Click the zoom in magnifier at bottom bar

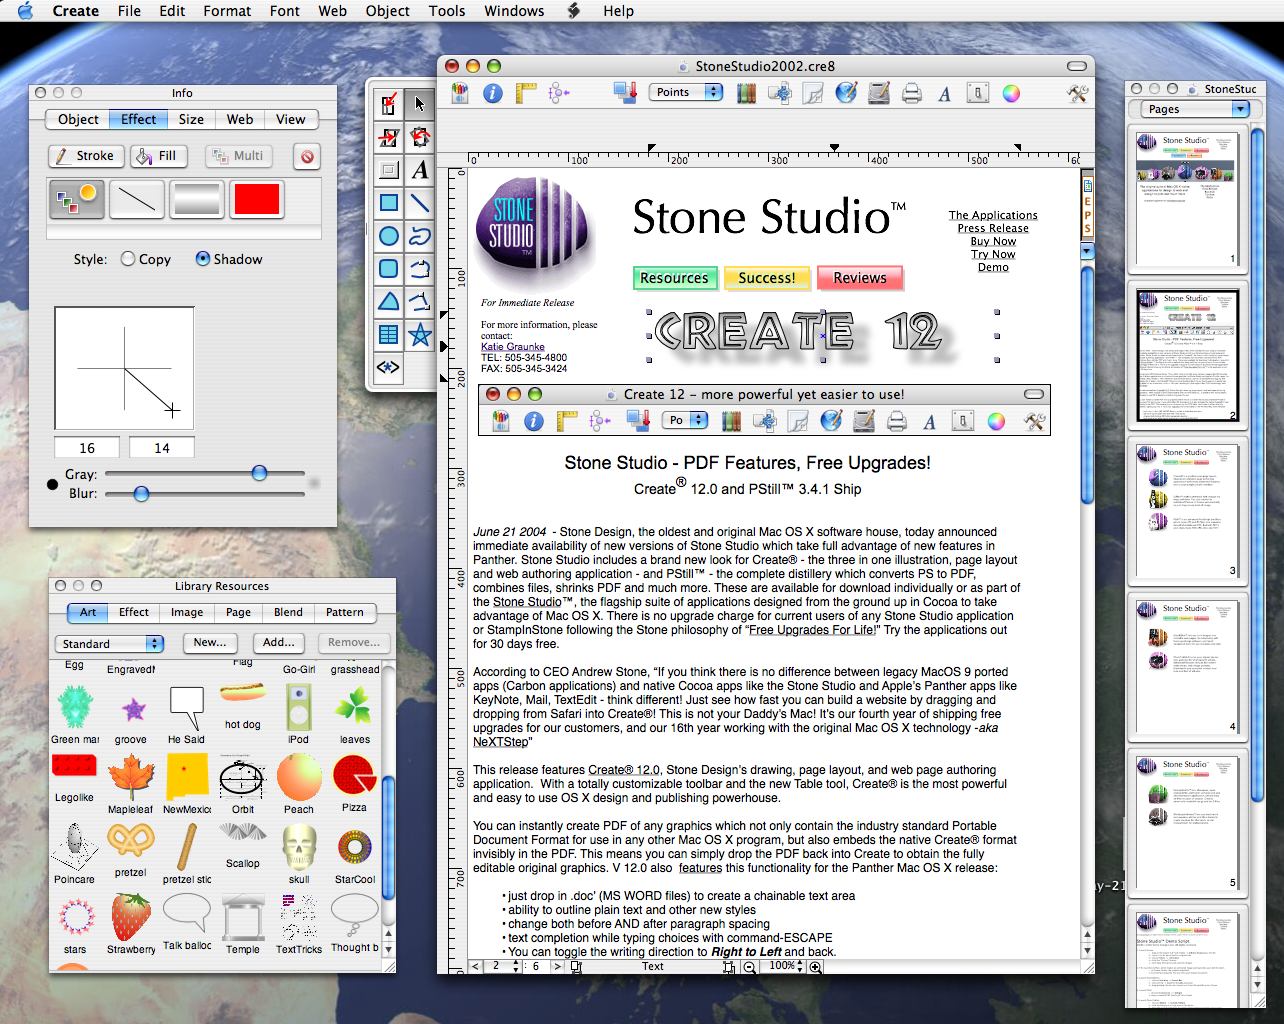[816, 966]
